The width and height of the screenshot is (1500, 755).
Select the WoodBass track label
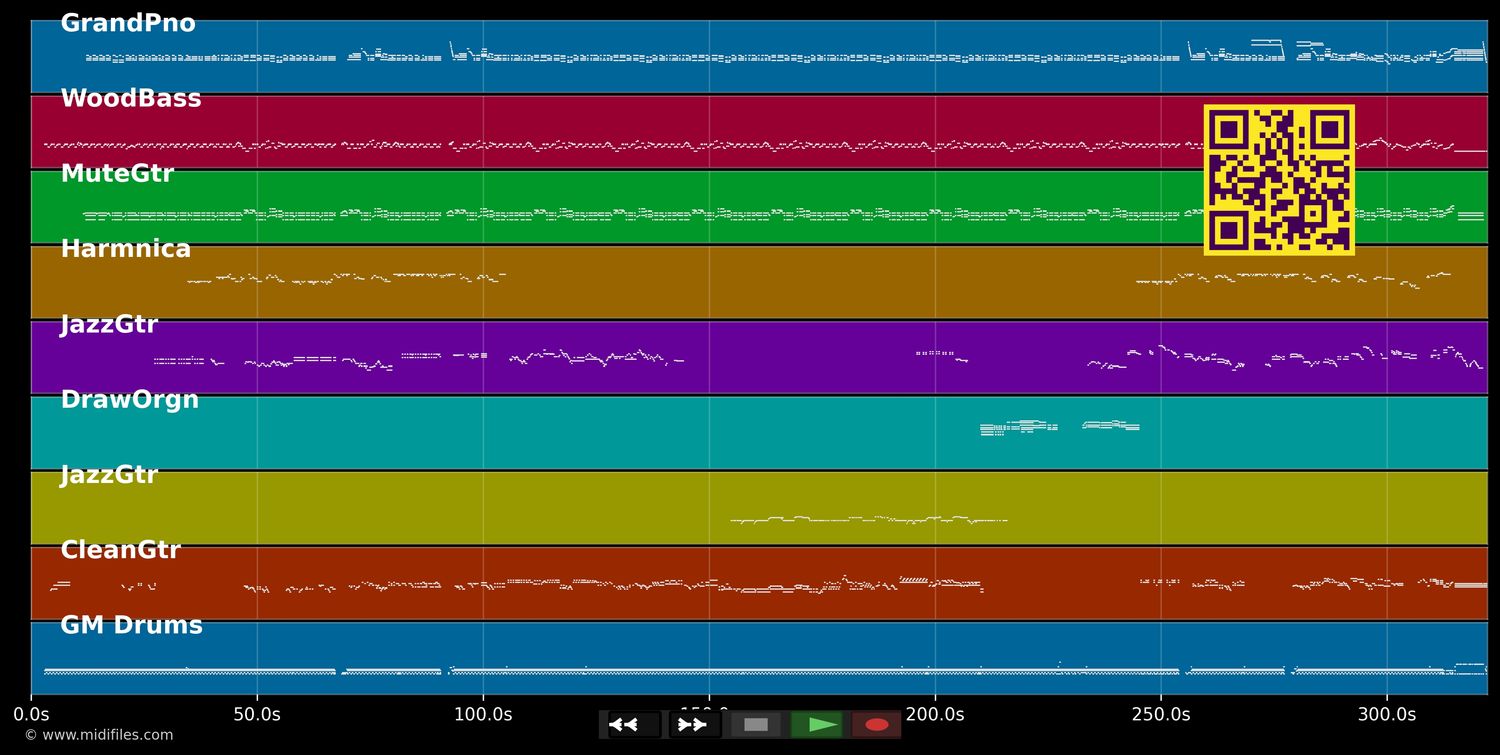coord(131,98)
